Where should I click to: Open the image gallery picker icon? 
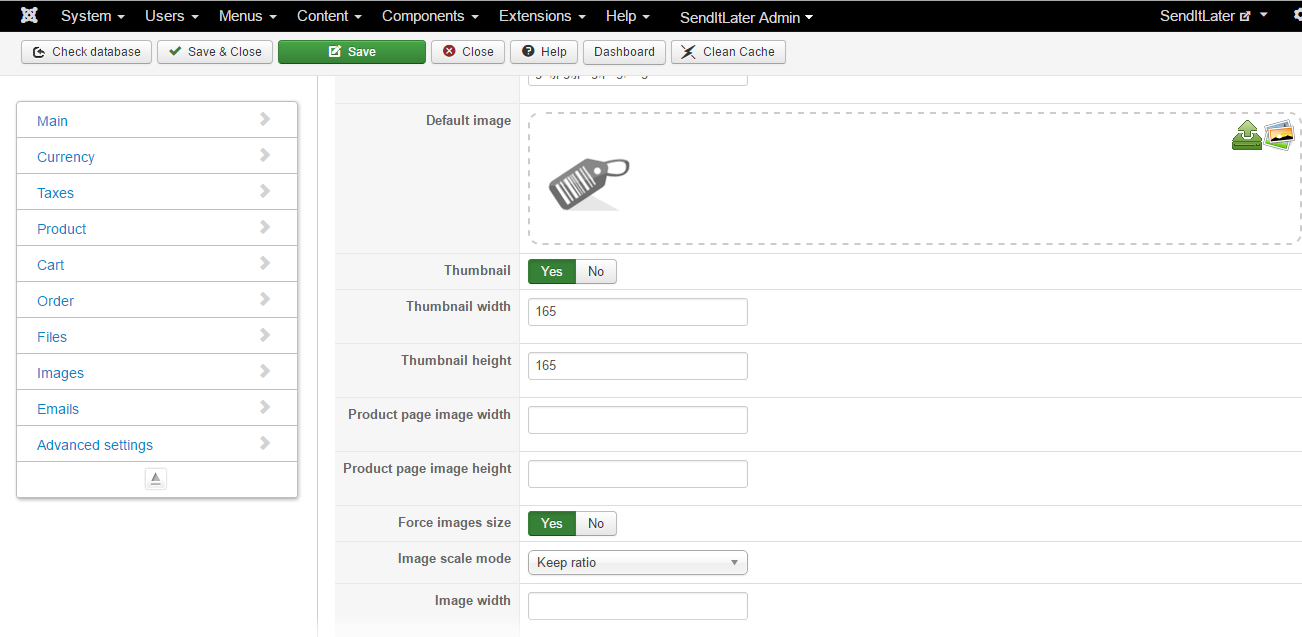(x=1279, y=135)
